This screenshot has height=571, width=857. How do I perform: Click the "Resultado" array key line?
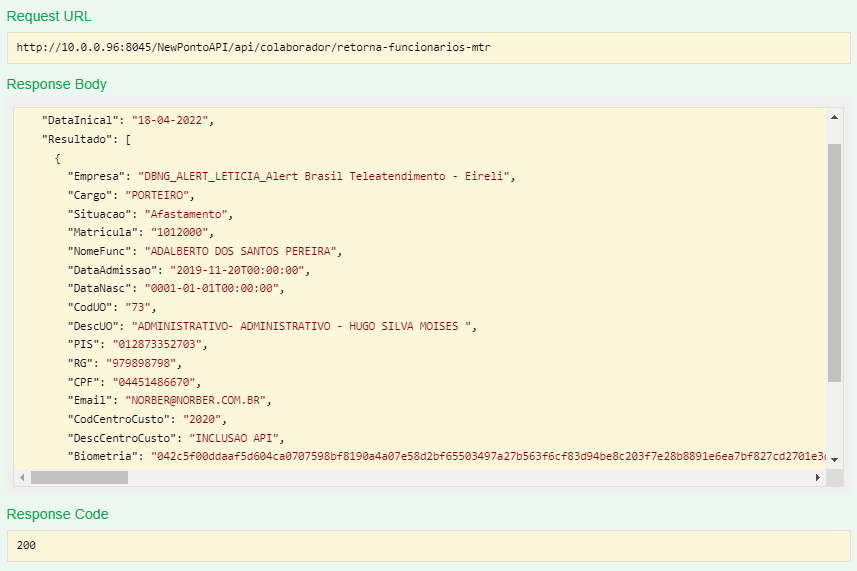click(x=82, y=138)
